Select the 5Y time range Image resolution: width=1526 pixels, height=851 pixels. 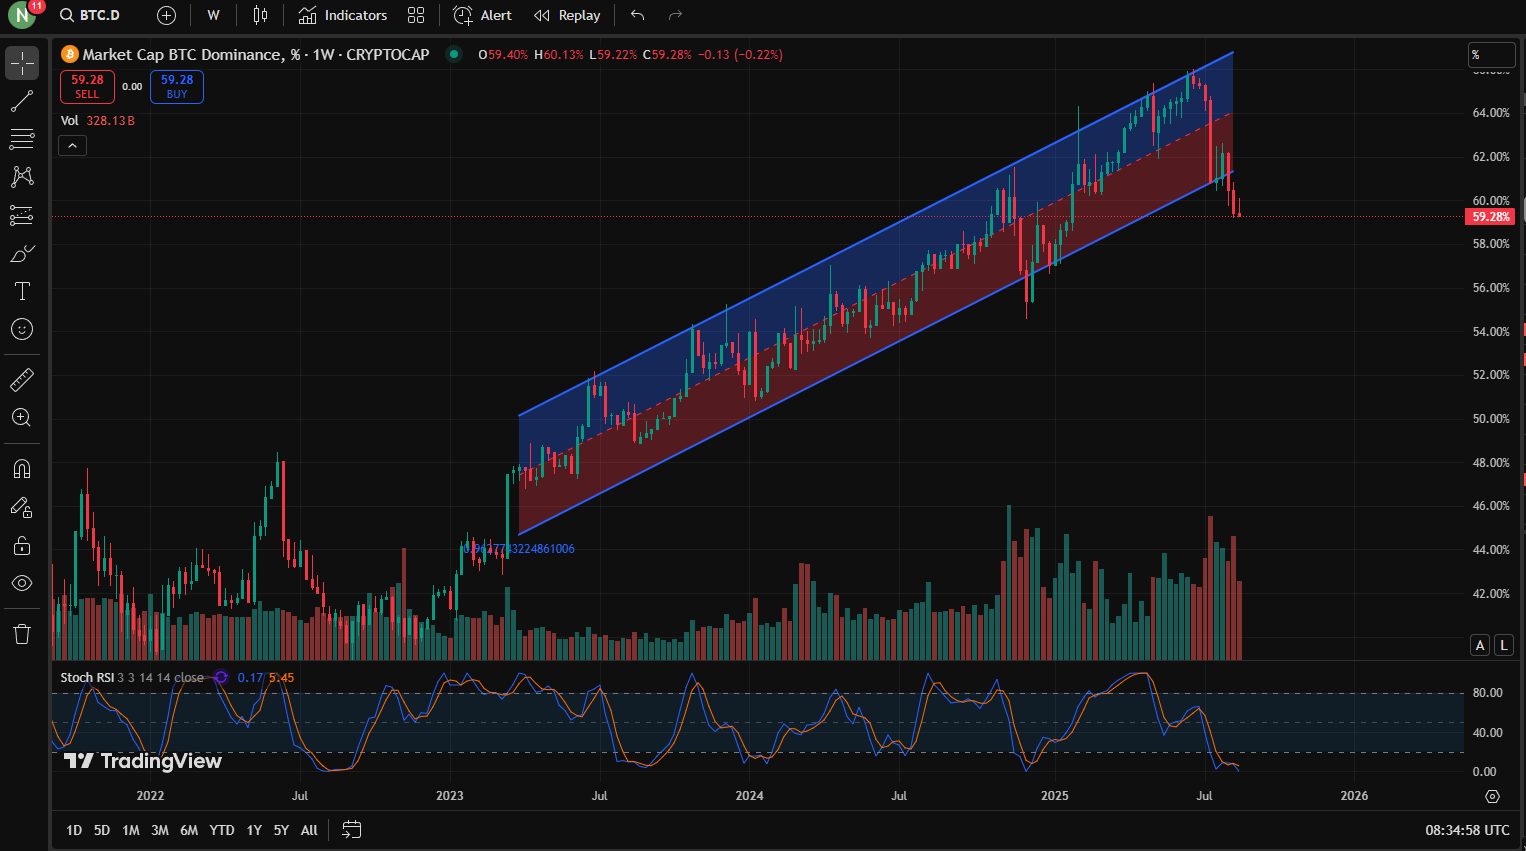[281, 830]
